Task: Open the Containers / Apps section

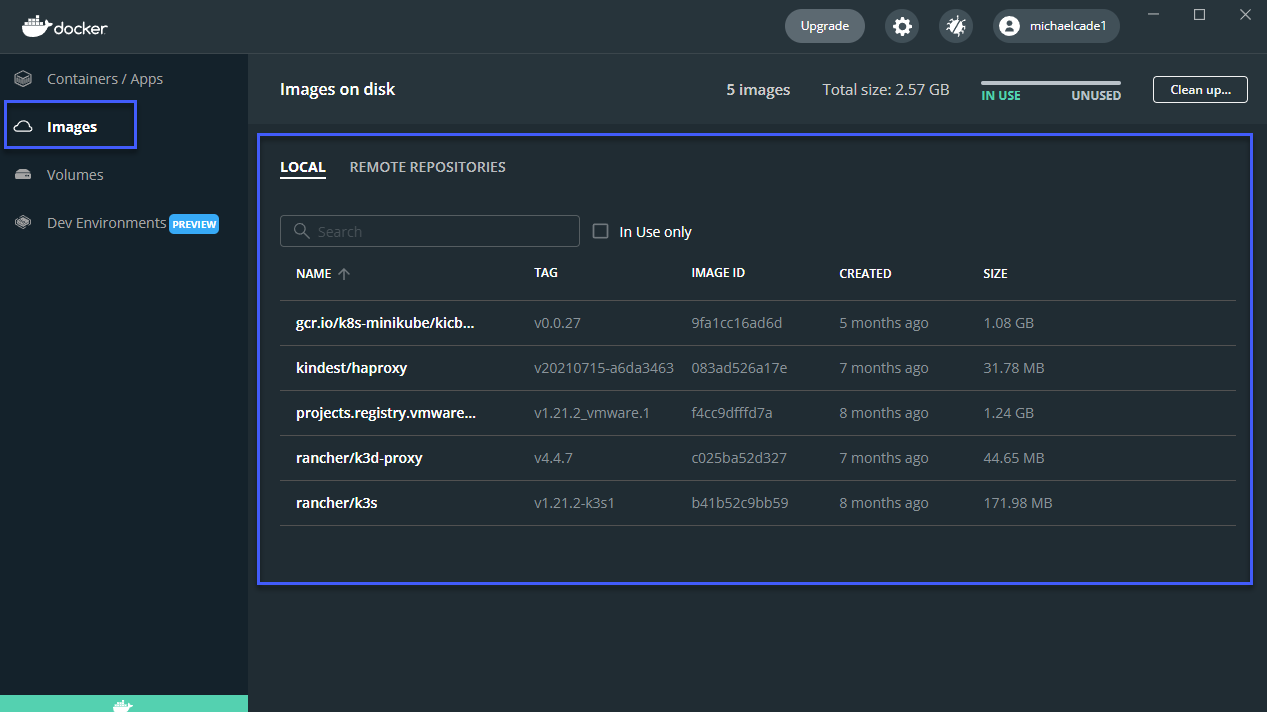Action: (104, 78)
